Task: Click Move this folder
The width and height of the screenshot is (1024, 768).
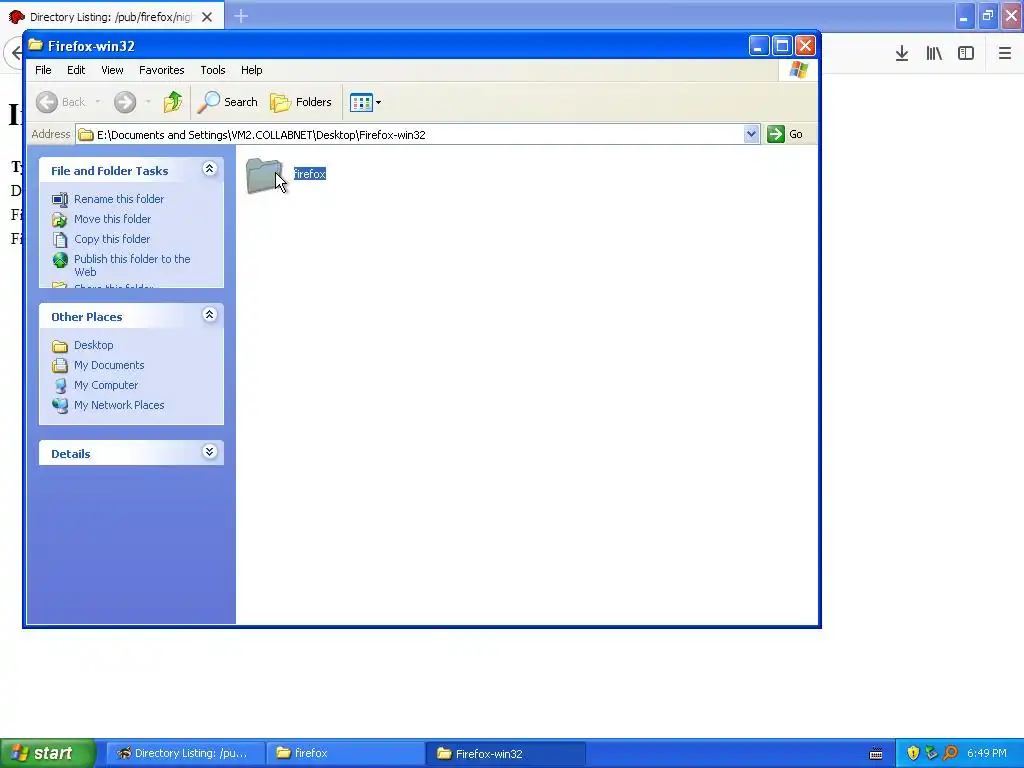Action: click(x=112, y=219)
